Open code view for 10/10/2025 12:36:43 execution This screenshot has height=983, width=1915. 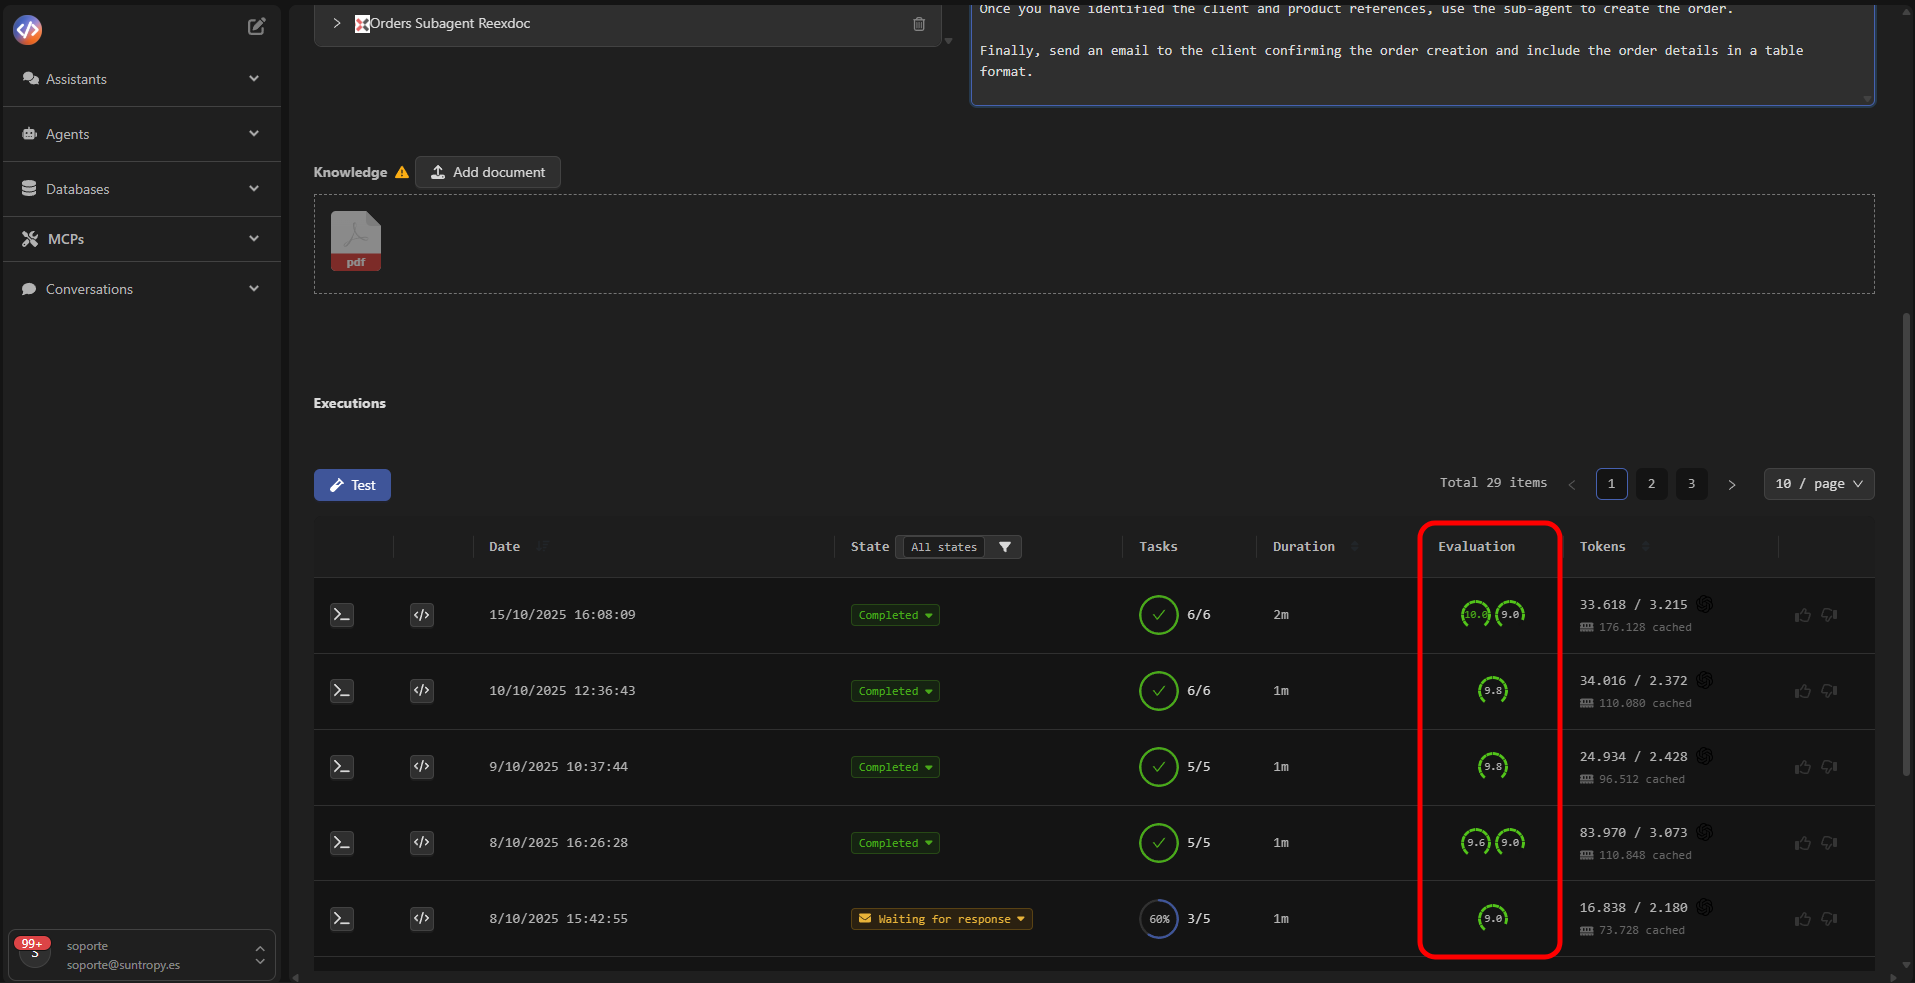422,691
